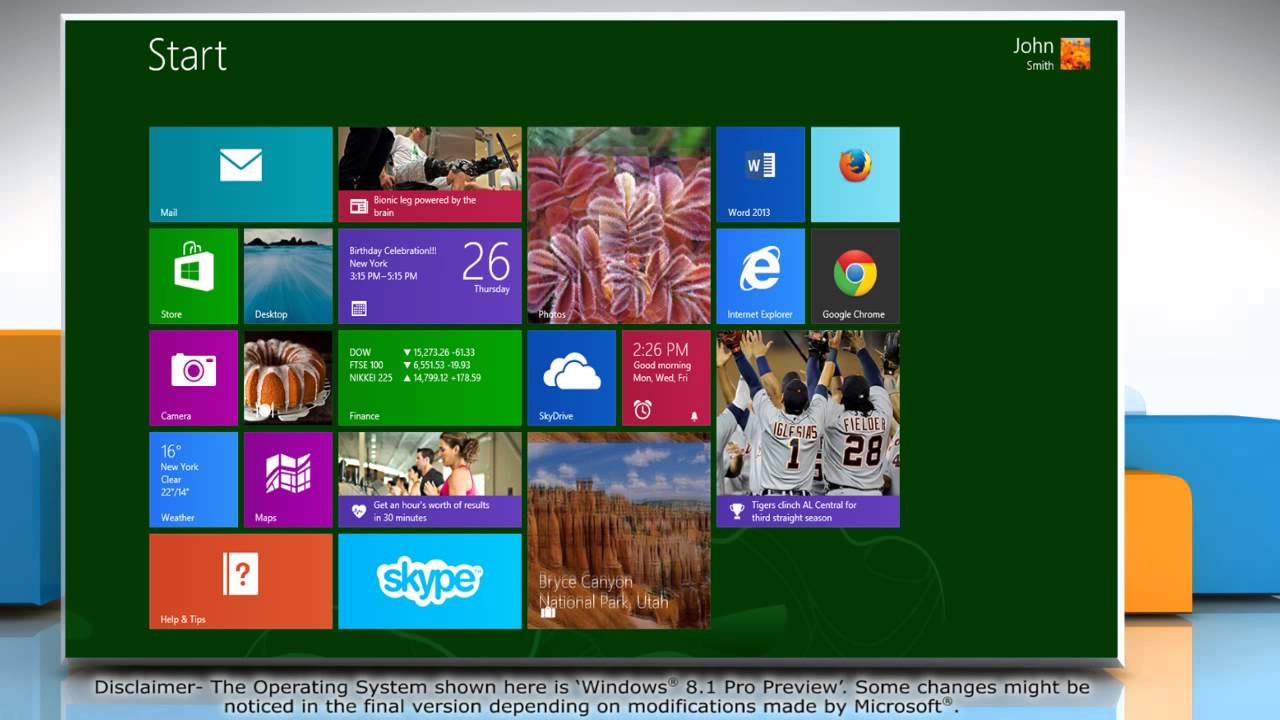The width and height of the screenshot is (1280, 720).
Task: Open Sports tile about Tigers clinch AL Central
Action: coord(808,429)
